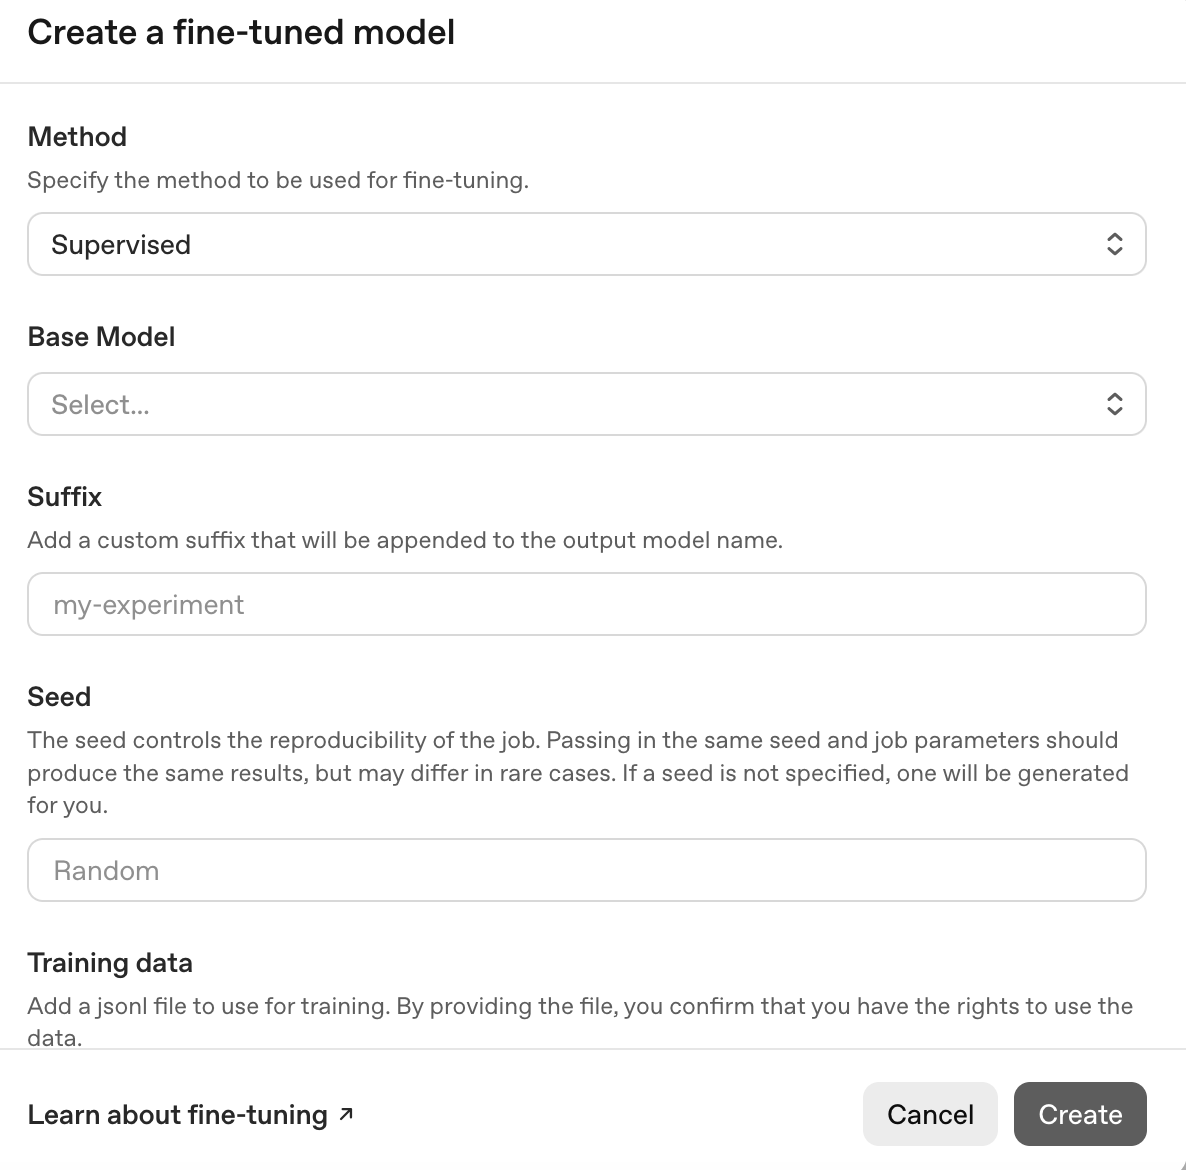The width and height of the screenshot is (1186, 1170).
Task: Click the Create button
Action: coord(1080,1113)
